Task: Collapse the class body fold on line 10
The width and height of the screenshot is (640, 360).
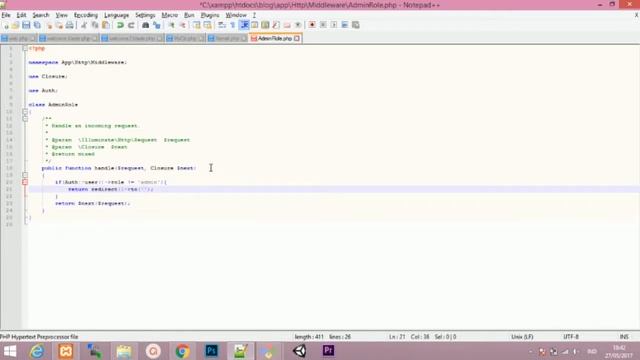Action: (x=25, y=111)
